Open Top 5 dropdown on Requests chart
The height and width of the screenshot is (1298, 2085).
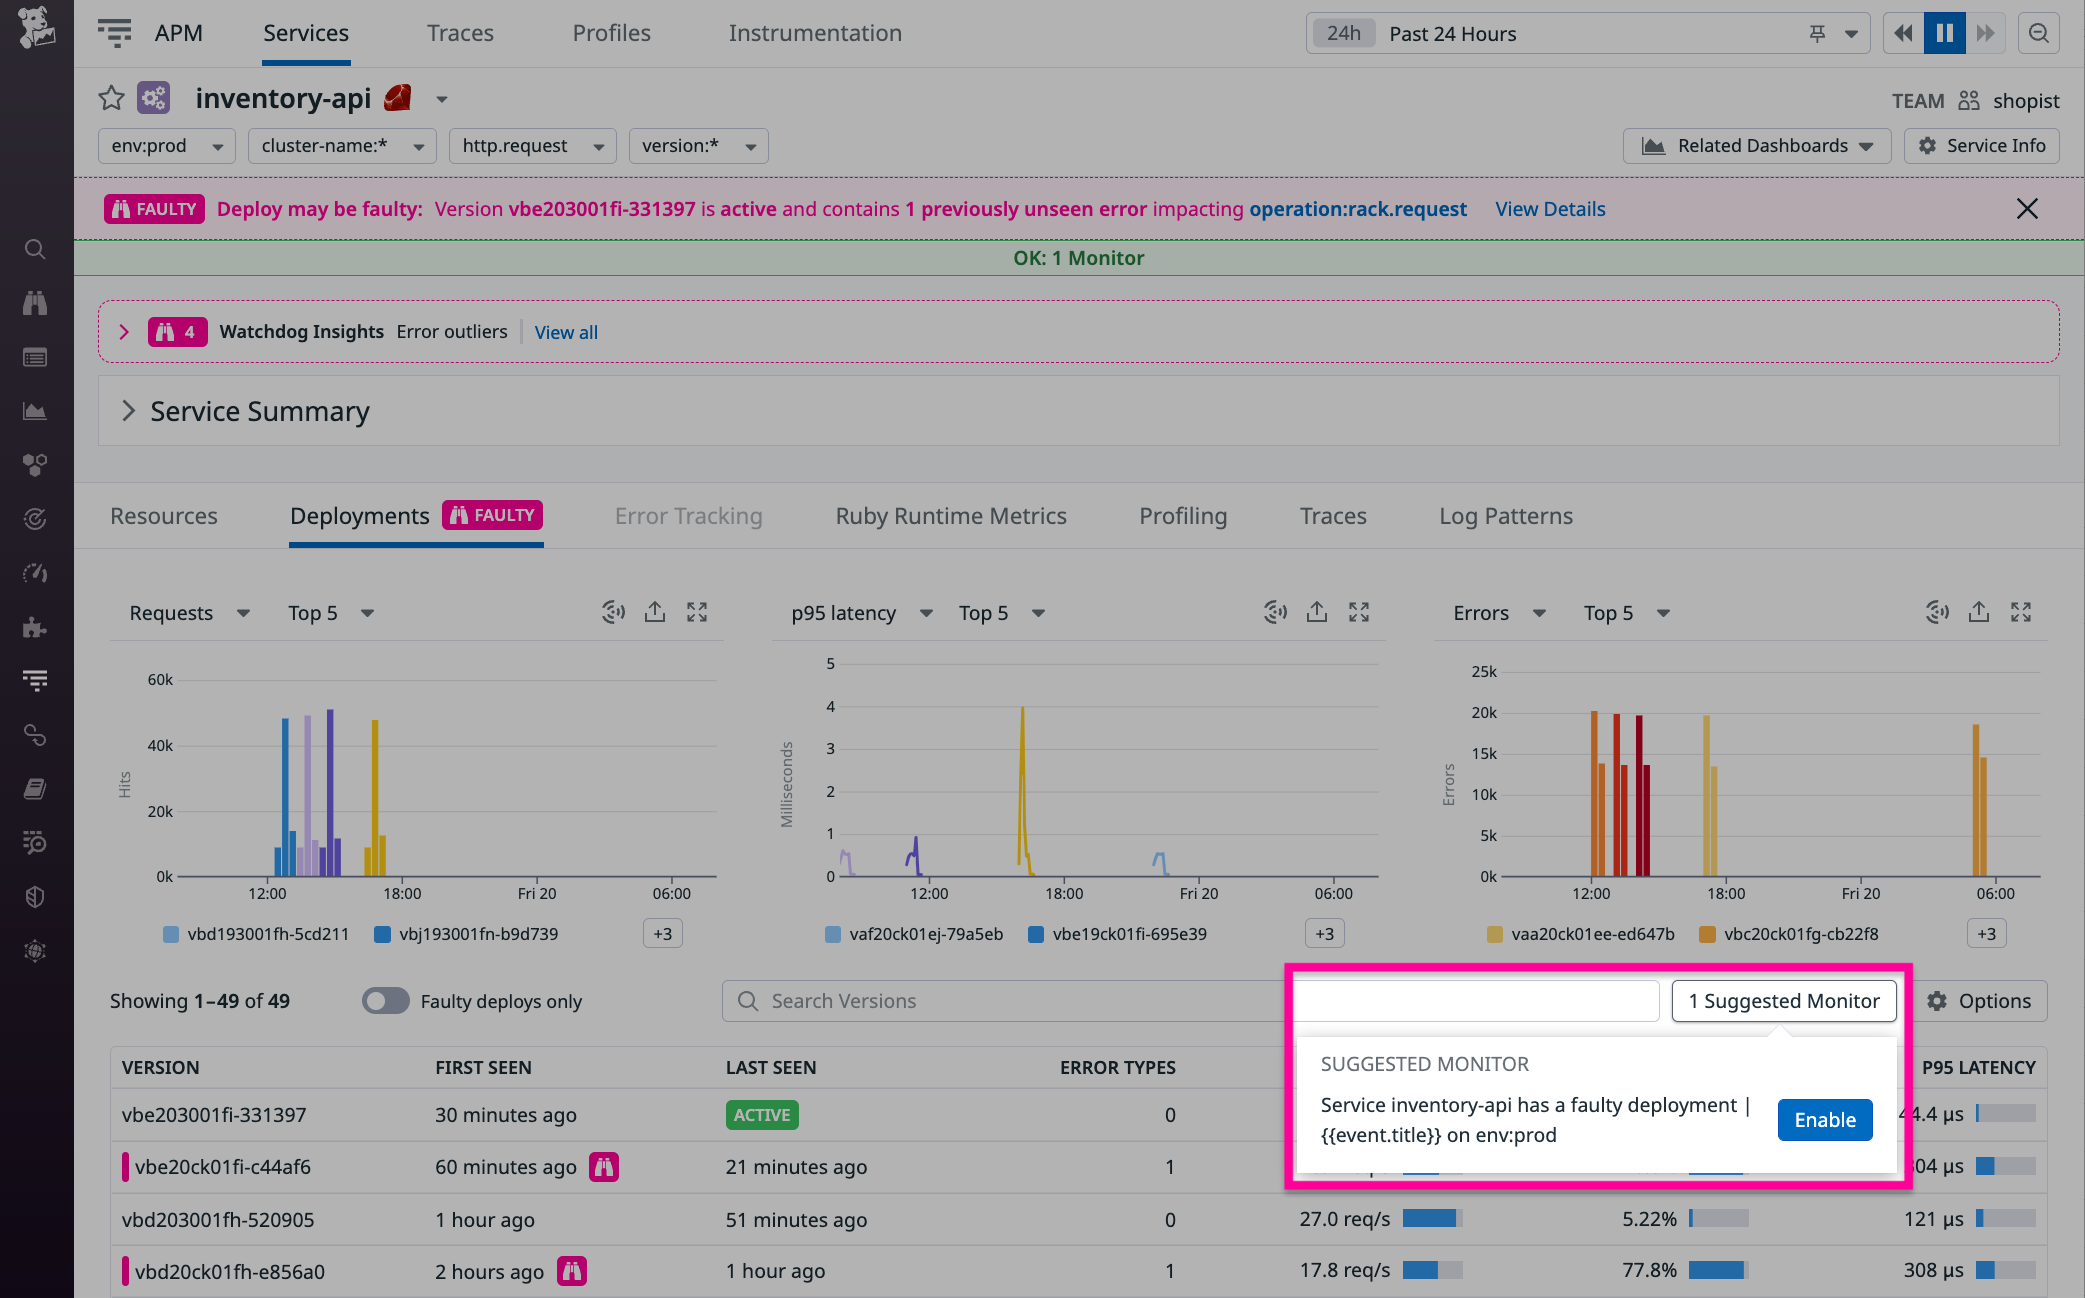(330, 612)
